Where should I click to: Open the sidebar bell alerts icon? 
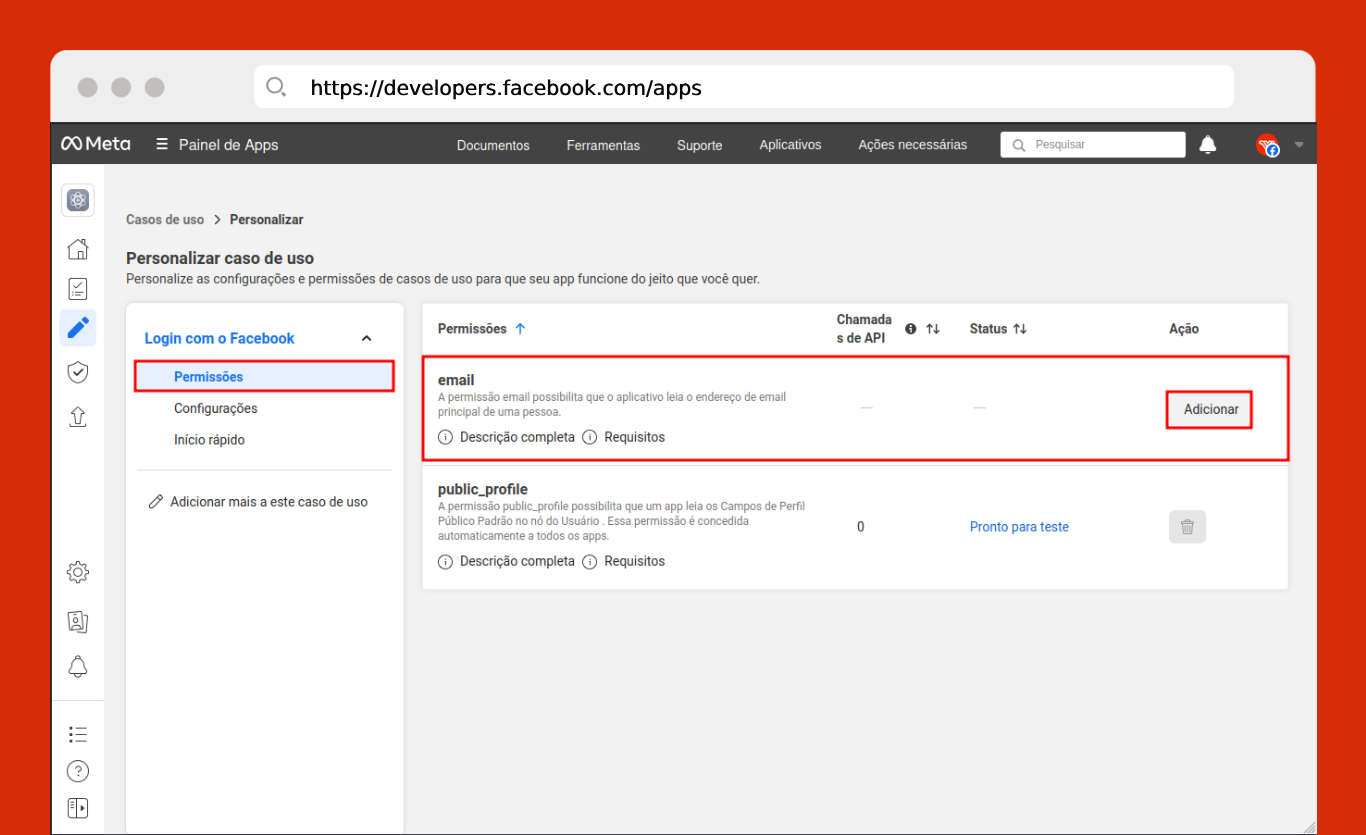[x=78, y=666]
